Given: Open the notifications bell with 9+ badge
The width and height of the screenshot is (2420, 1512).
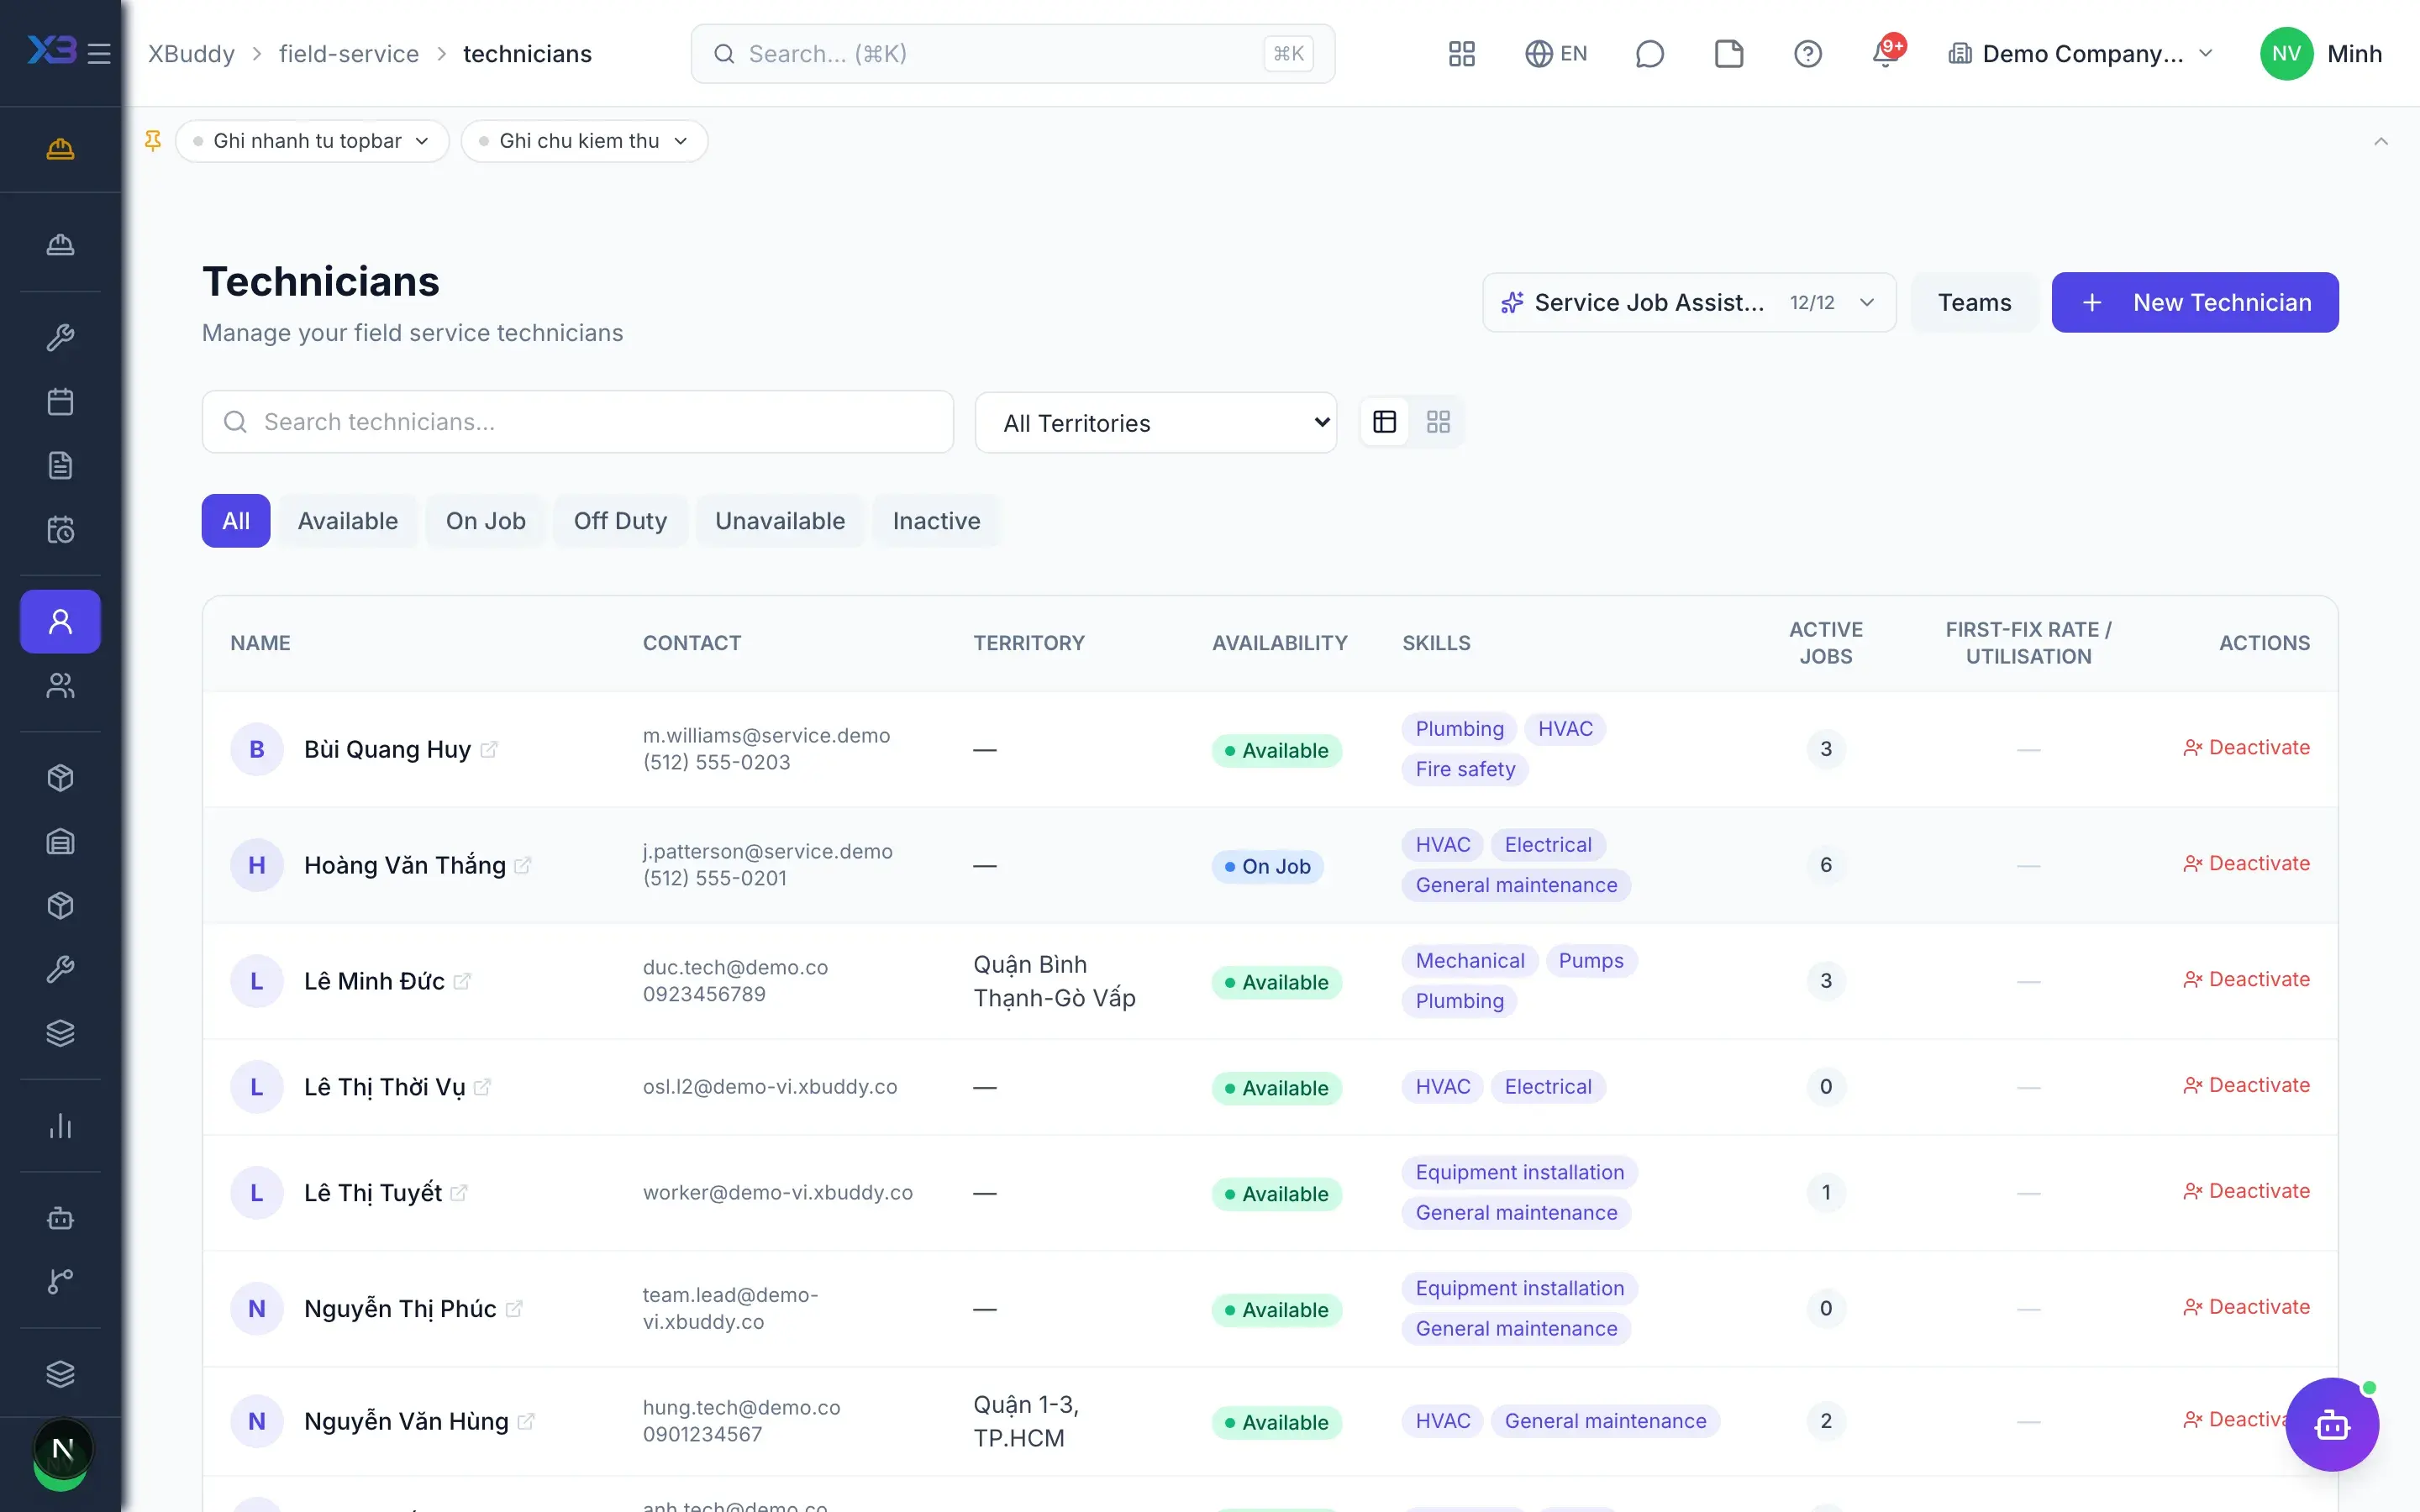Looking at the screenshot, I should (1887, 53).
